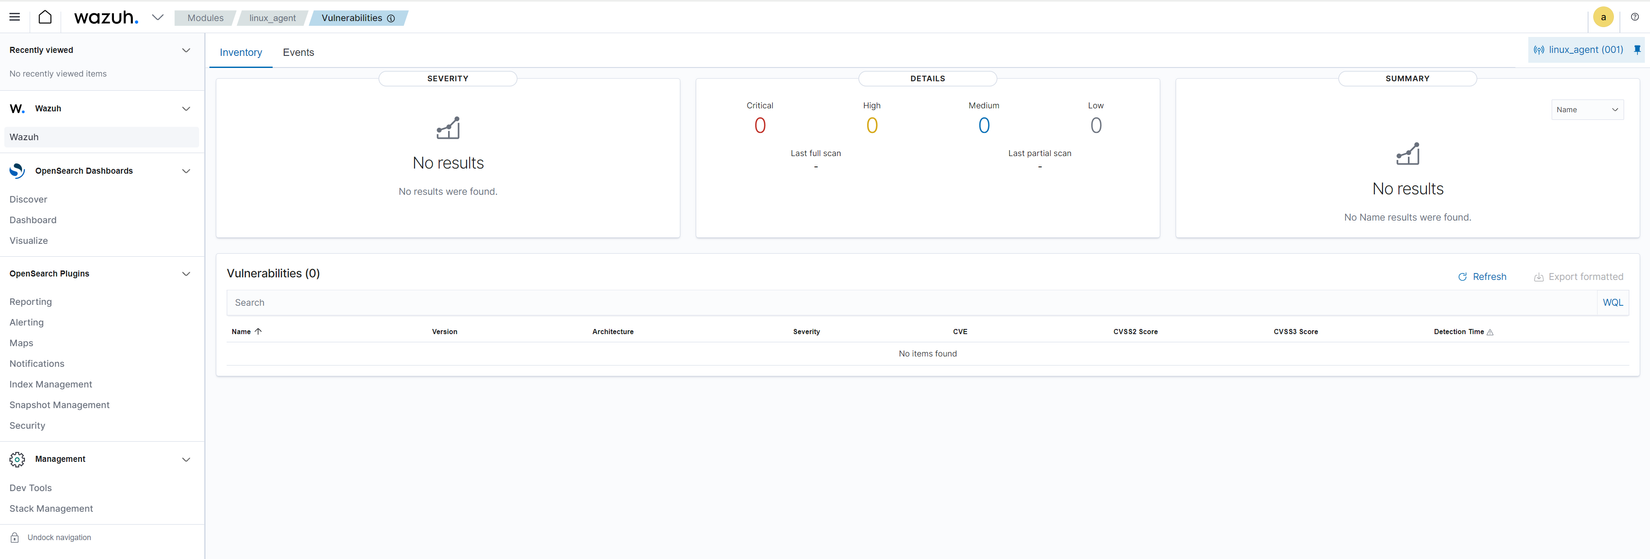Viewport: 1650px width, 559px height.
Task: Open the Summary Name dropdown
Action: [x=1587, y=110]
